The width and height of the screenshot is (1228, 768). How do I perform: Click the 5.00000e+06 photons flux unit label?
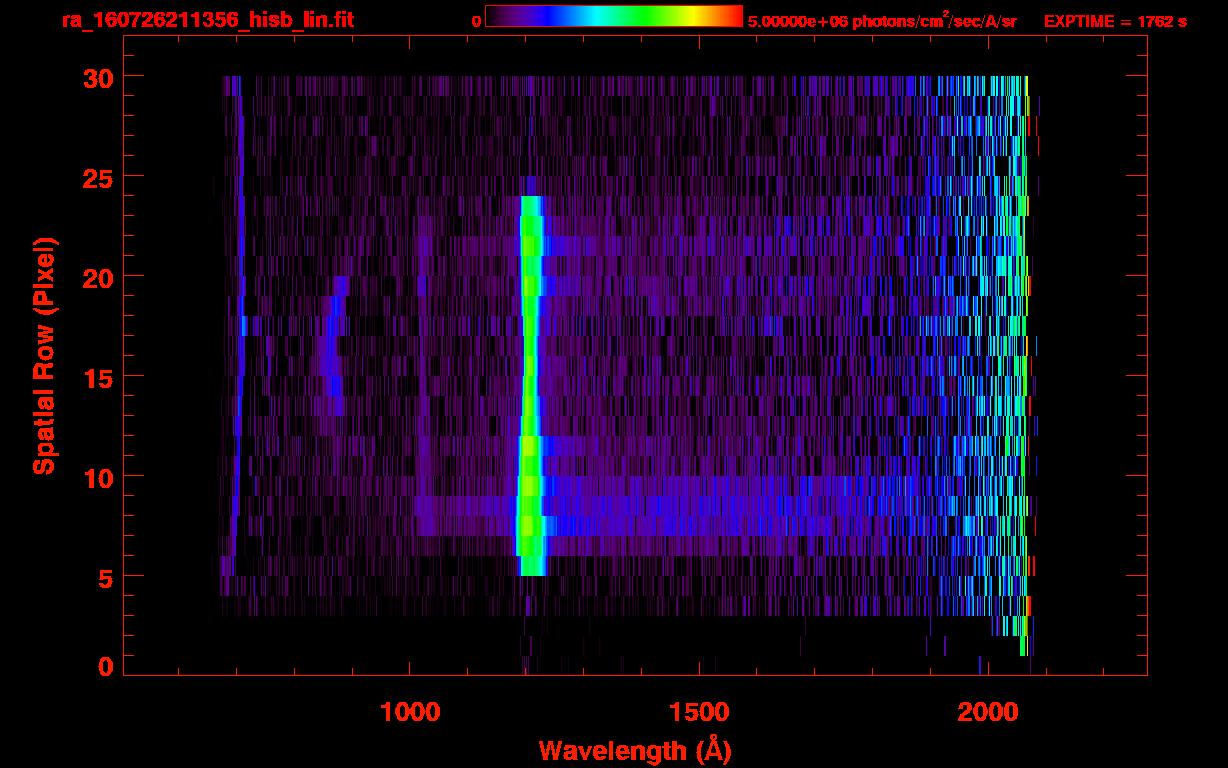click(x=881, y=21)
